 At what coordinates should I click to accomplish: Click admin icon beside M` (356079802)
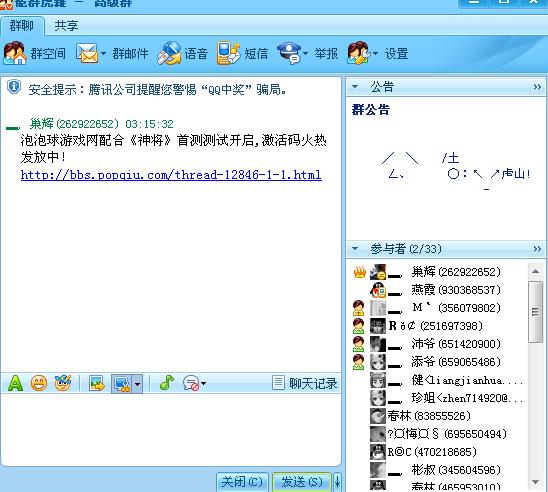358,308
